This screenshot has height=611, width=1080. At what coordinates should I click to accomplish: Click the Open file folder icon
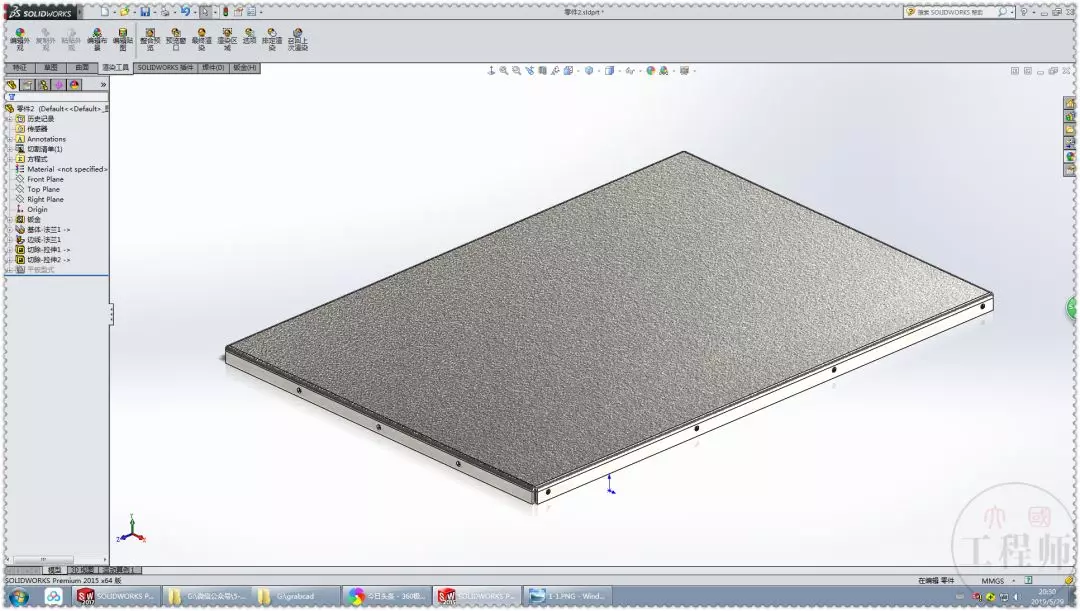125,12
